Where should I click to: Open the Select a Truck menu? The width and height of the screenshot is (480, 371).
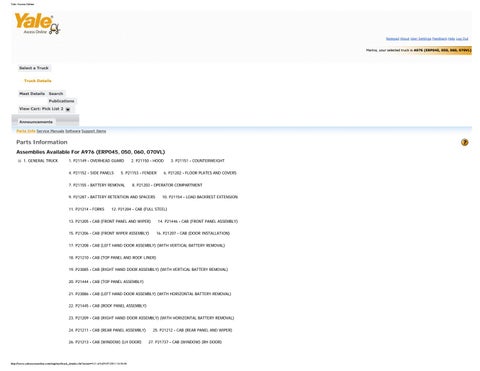(34, 68)
